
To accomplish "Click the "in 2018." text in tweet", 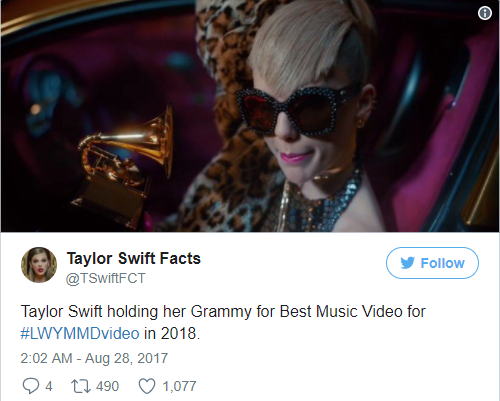I will 172,333.
